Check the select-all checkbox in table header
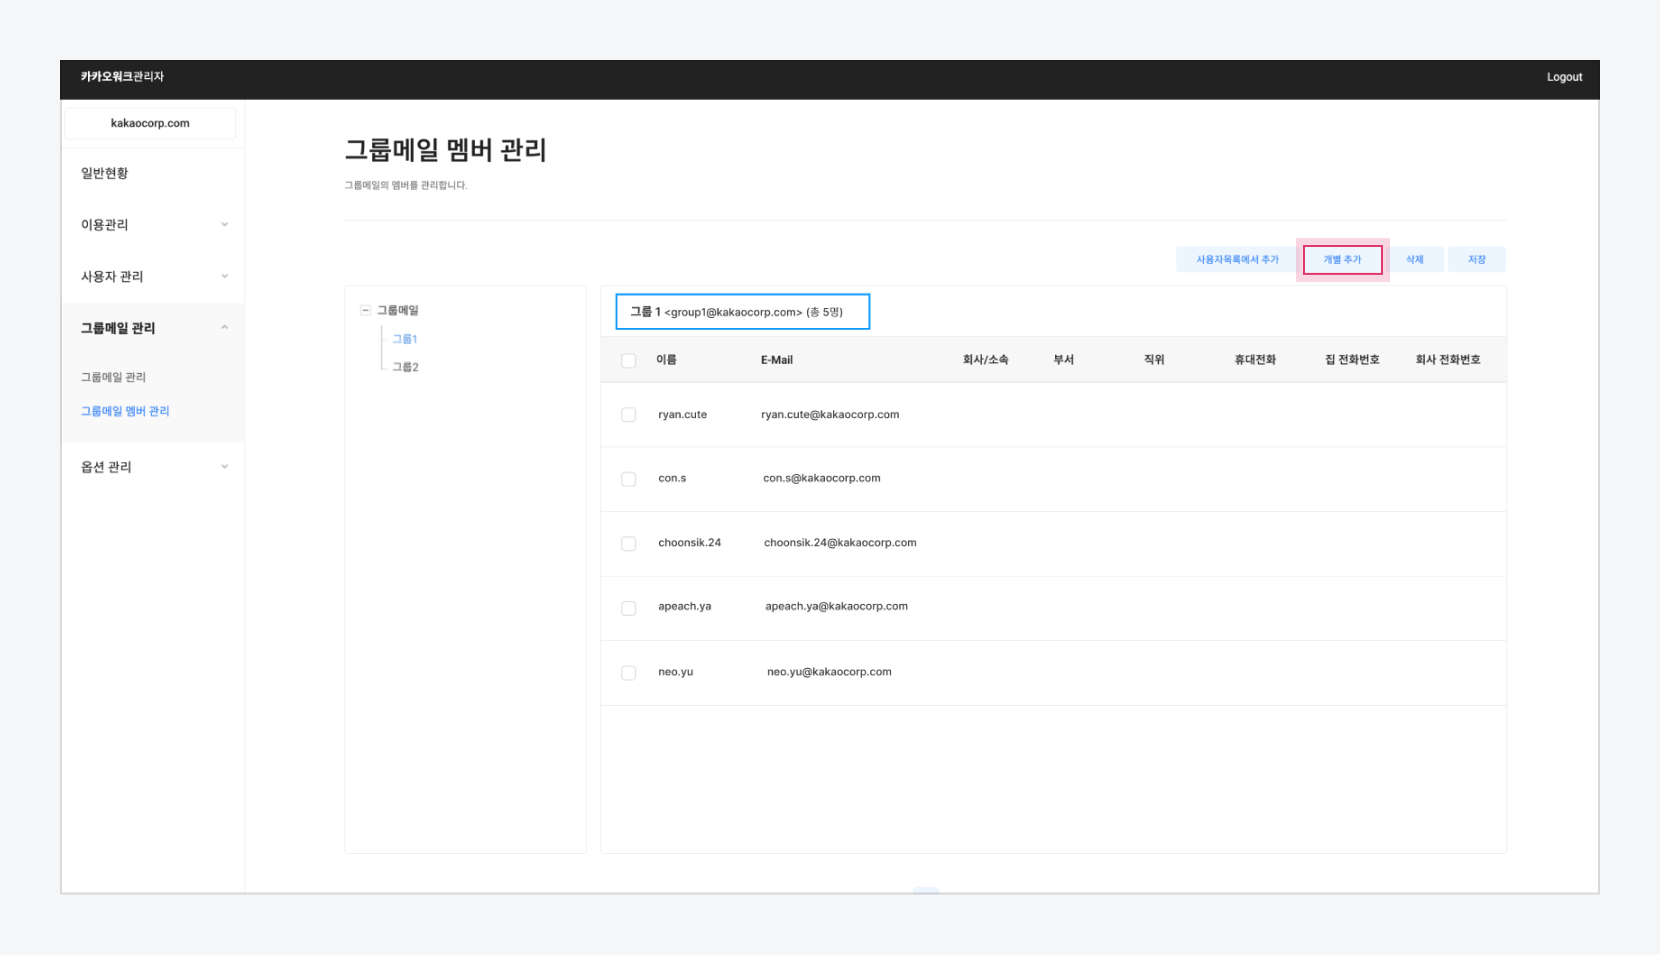The height and width of the screenshot is (955, 1660). pyautogui.click(x=628, y=361)
